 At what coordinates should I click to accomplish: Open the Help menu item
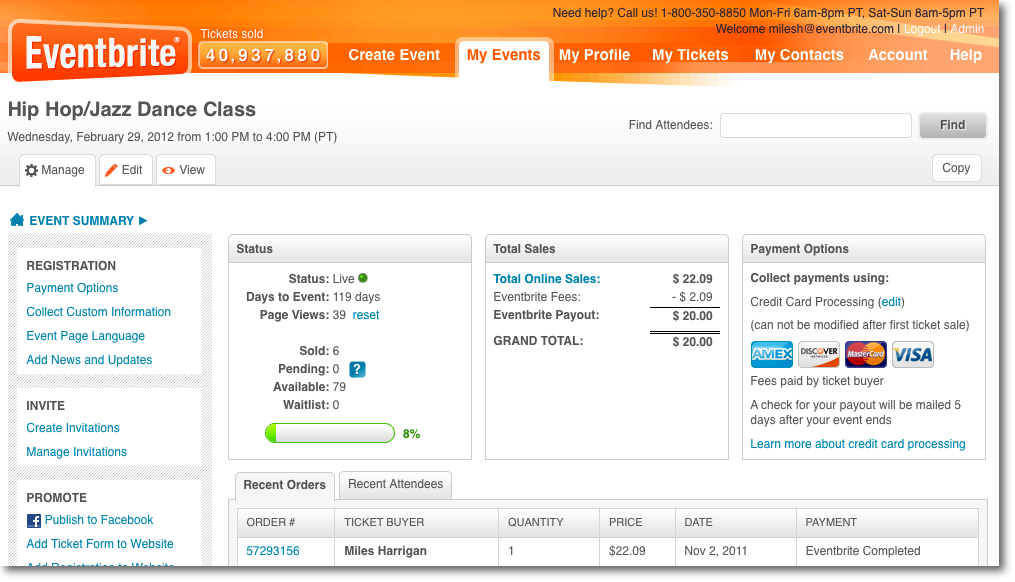(965, 55)
